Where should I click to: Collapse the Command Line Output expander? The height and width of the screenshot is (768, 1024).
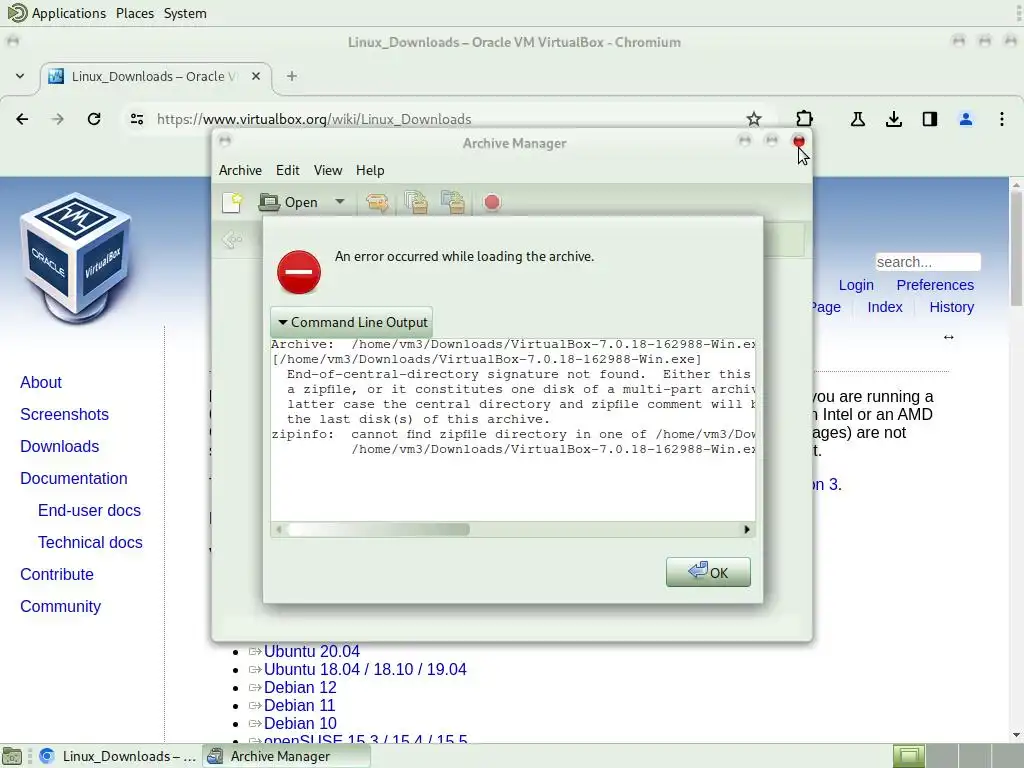pyautogui.click(x=351, y=322)
